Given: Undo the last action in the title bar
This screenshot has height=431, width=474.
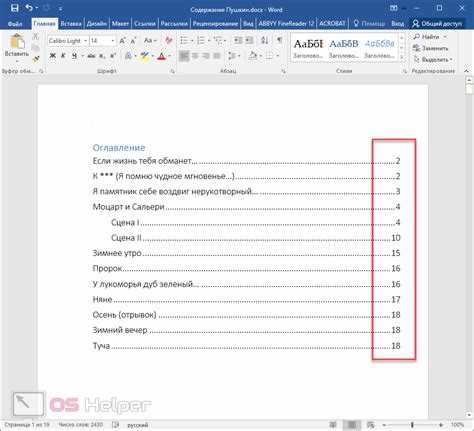Looking at the screenshot, I should click(x=29, y=7).
